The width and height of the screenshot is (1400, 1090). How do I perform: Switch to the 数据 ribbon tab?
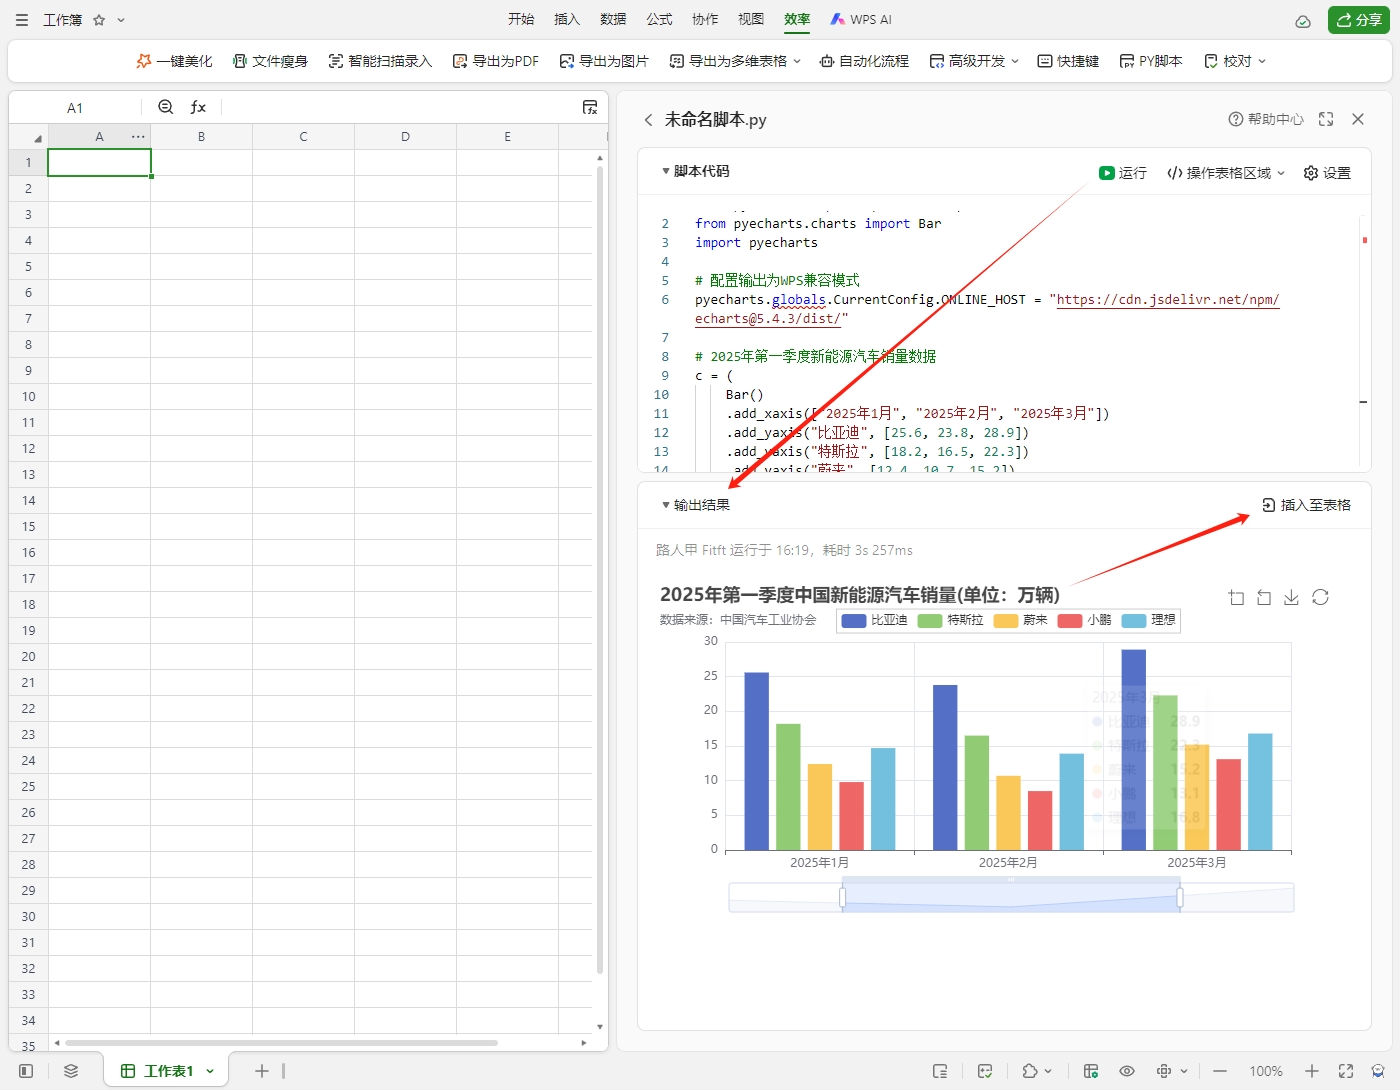[613, 19]
